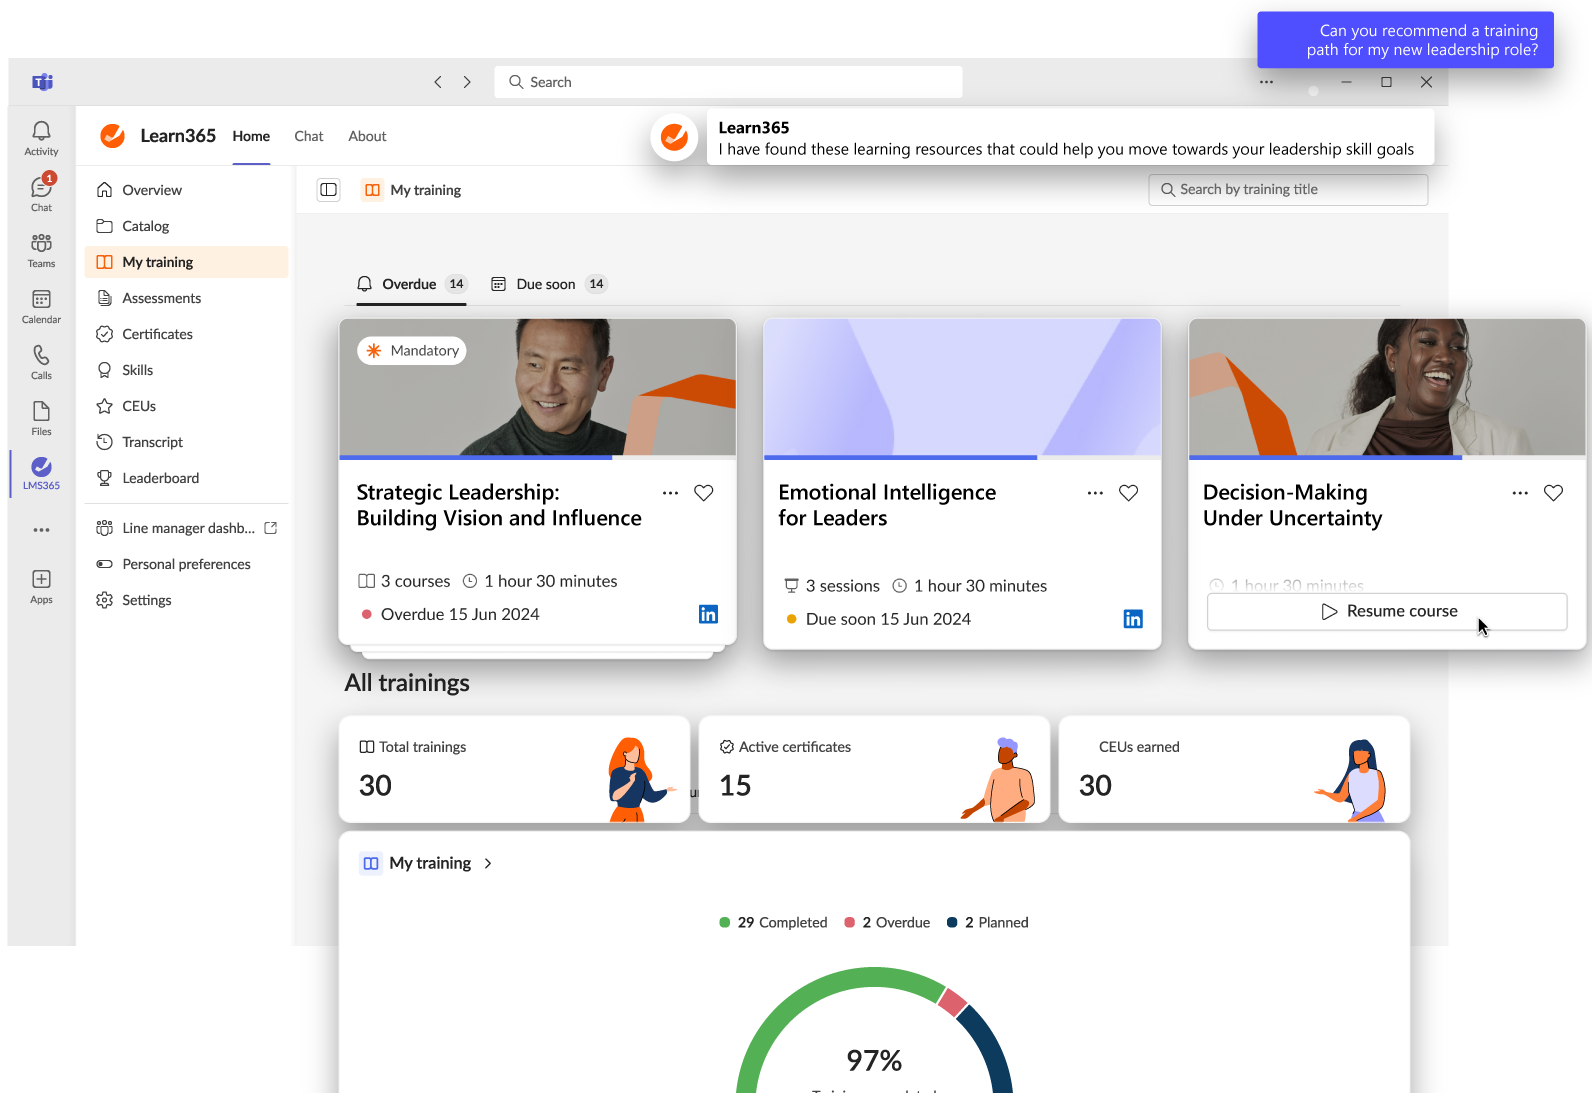Favorite the Strategic Leadership course
1592x1093 pixels.
pyautogui.click(x=704, y=493)
